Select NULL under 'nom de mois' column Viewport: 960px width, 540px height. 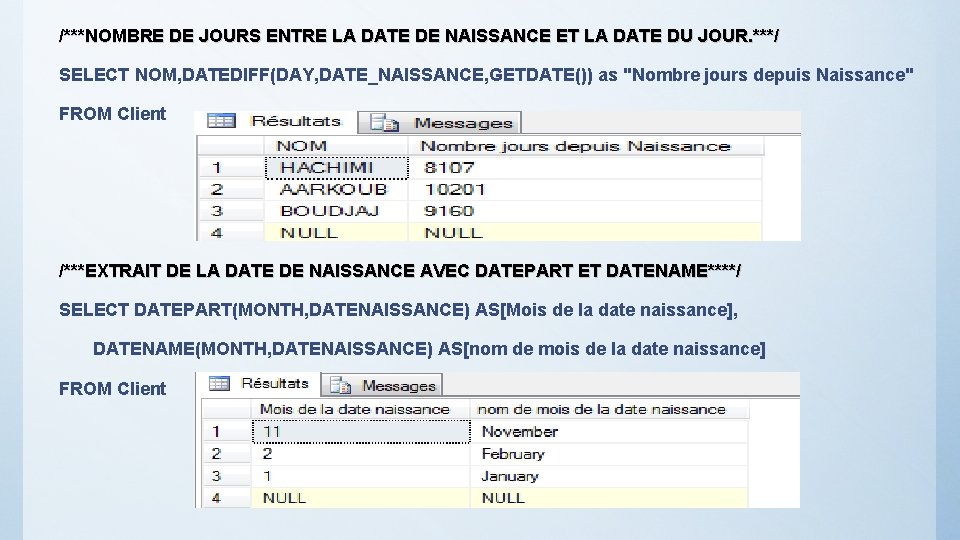pyautogui.click(x=609, y=498)
